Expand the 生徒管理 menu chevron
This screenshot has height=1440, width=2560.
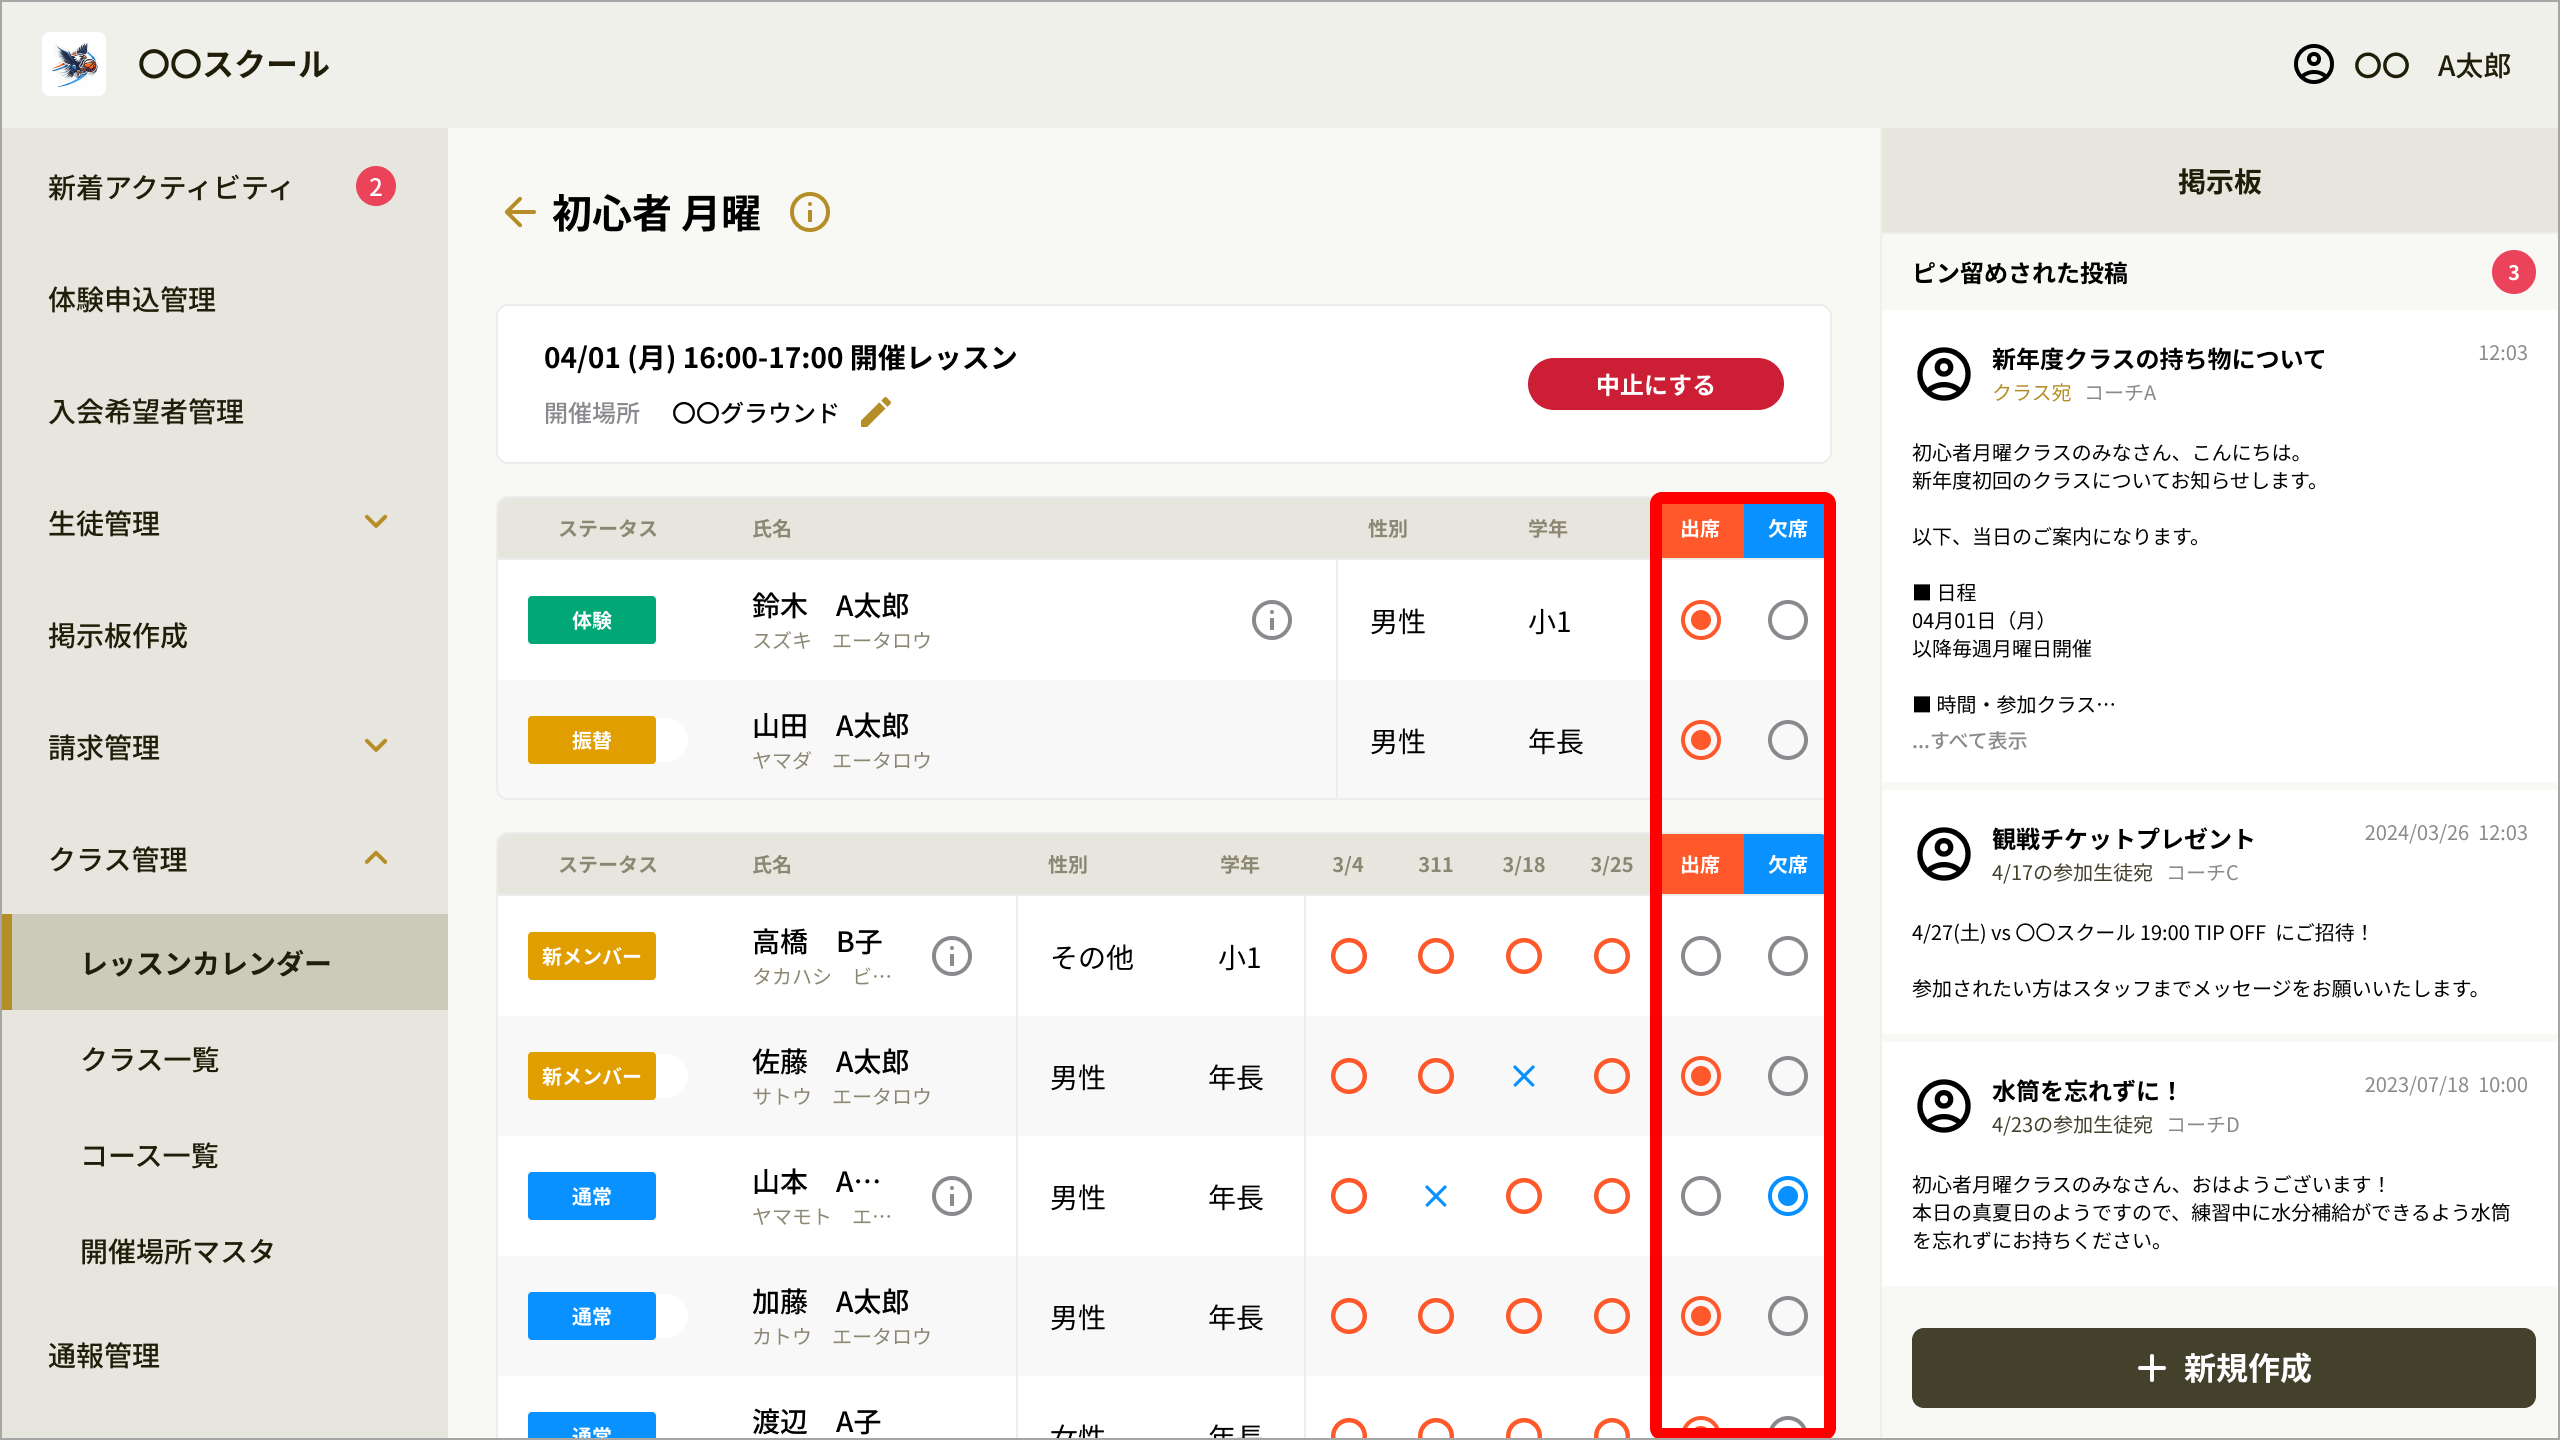tap(376, 521)
